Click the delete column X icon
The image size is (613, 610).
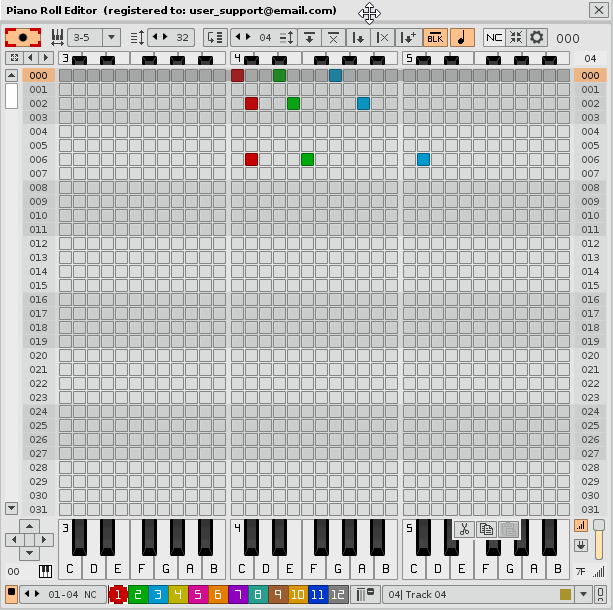[382, 38]
